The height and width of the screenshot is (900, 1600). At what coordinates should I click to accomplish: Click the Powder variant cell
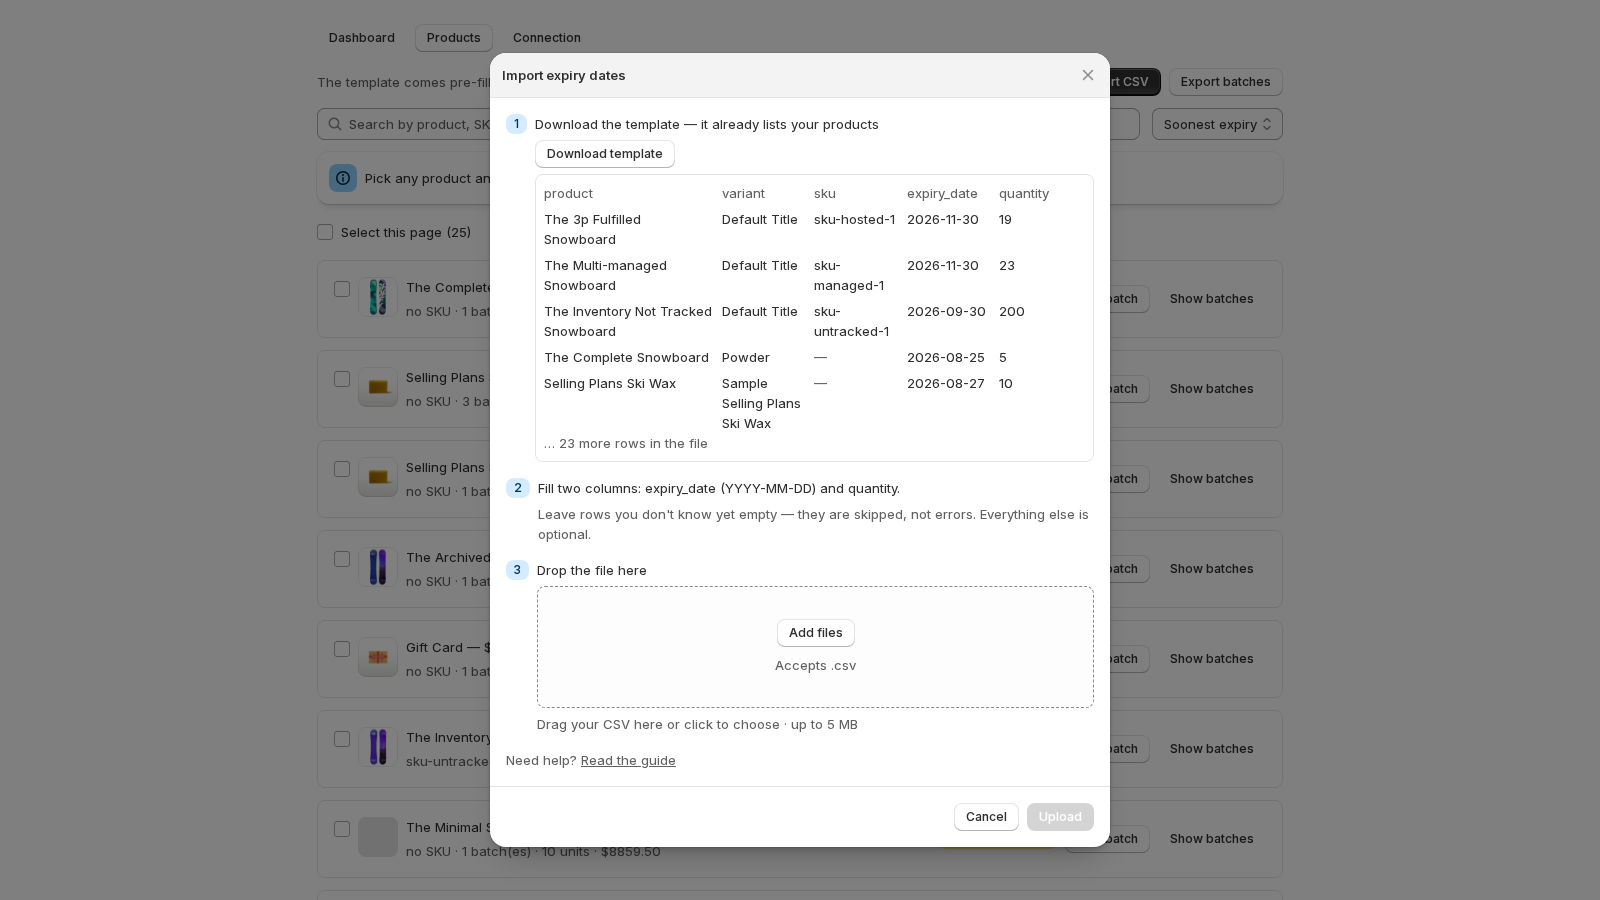(746, 358)
